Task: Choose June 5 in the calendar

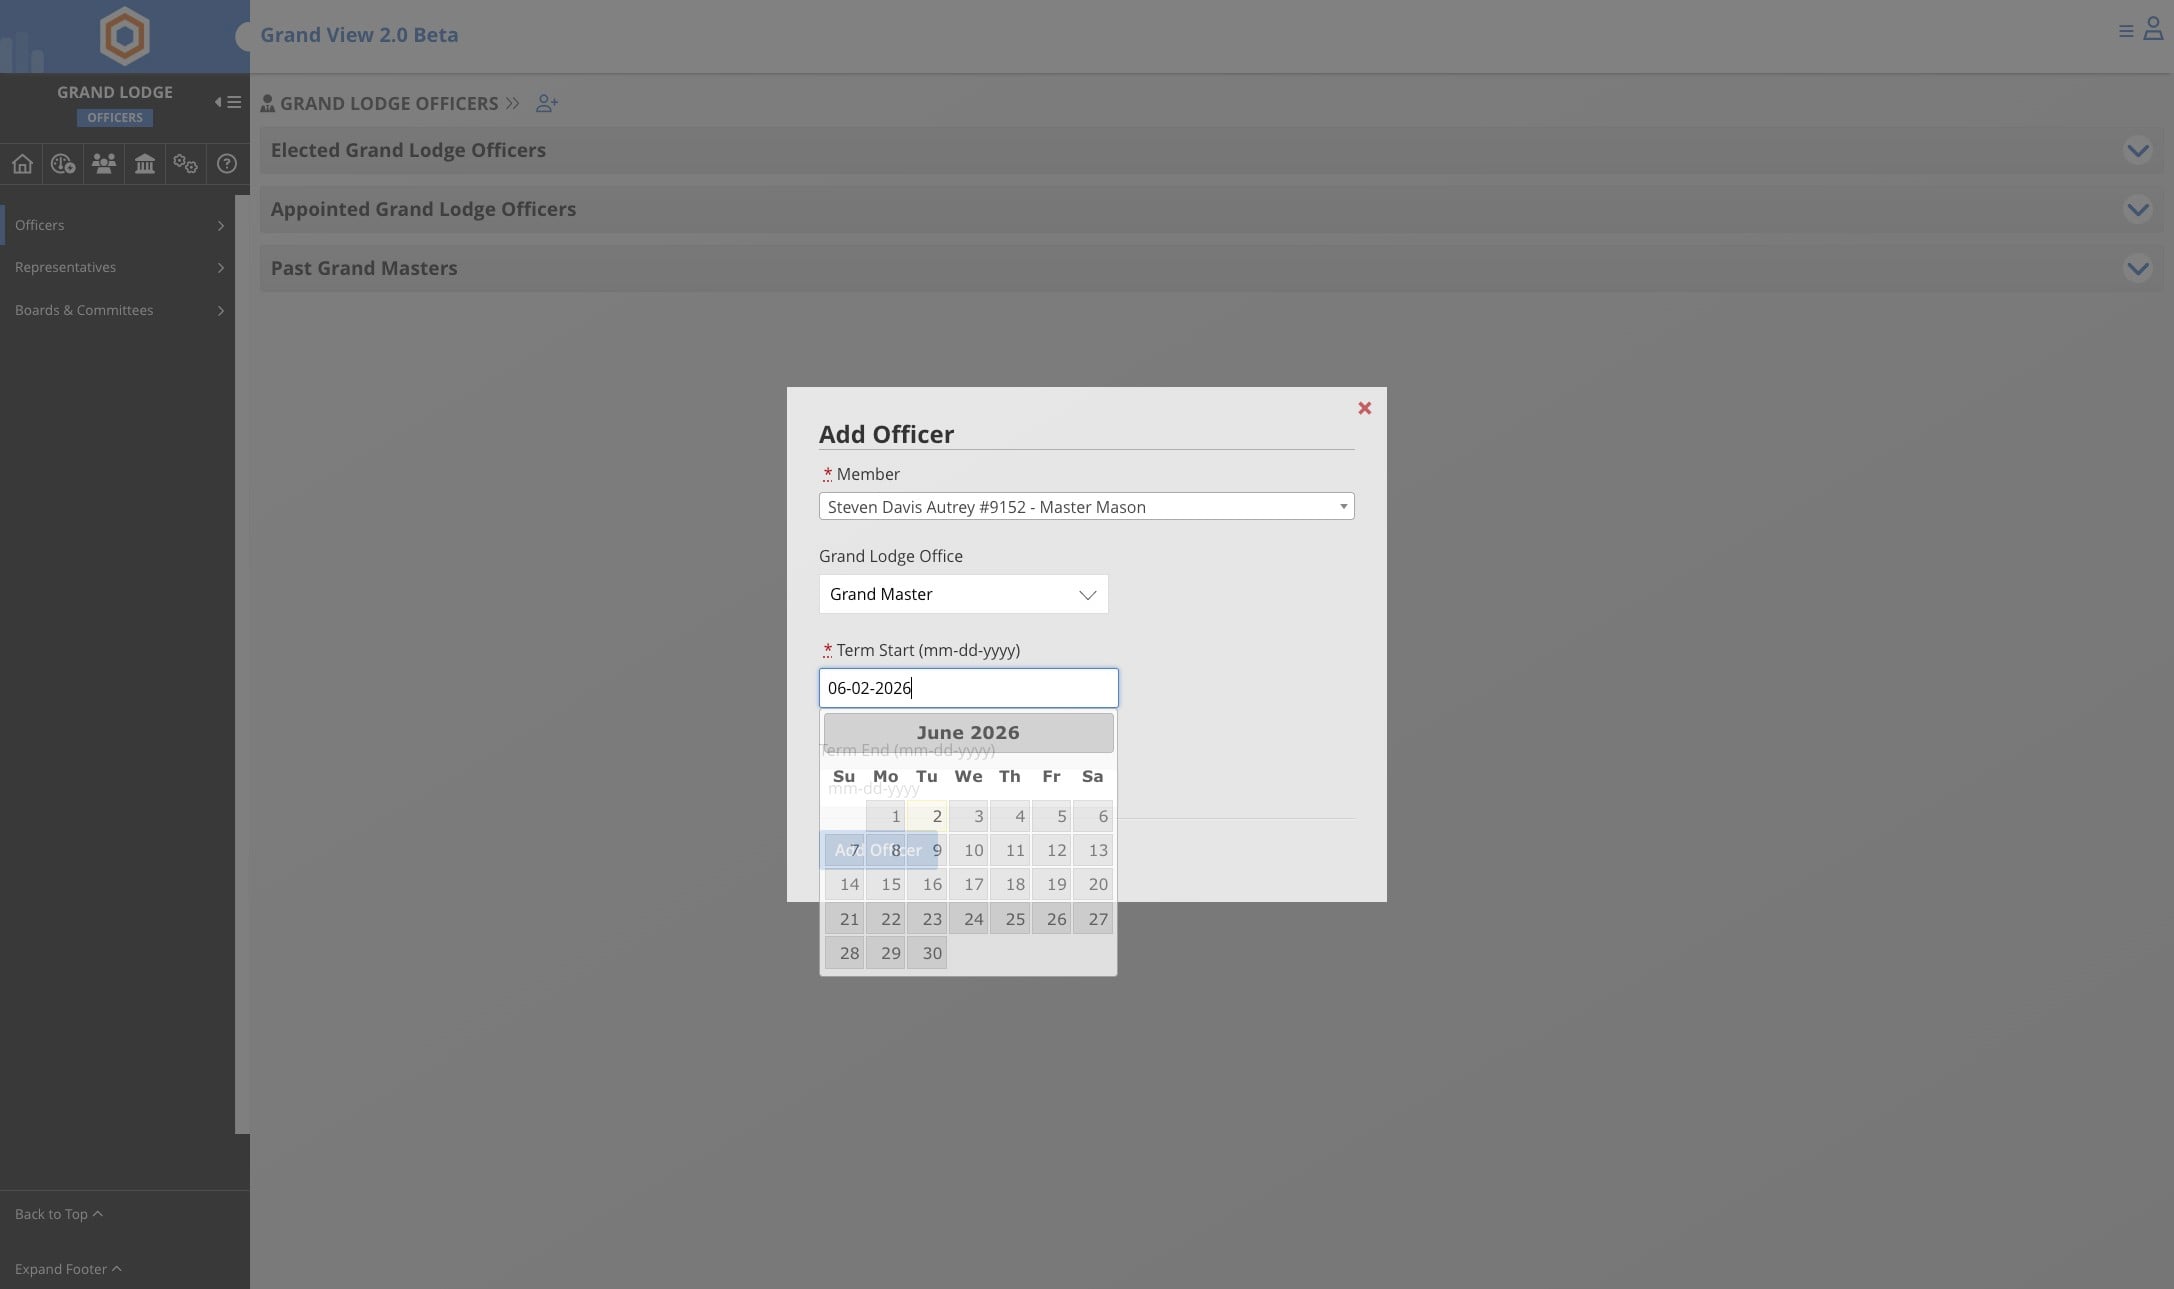Action: pyautogui.click(x=1051, y=816)
